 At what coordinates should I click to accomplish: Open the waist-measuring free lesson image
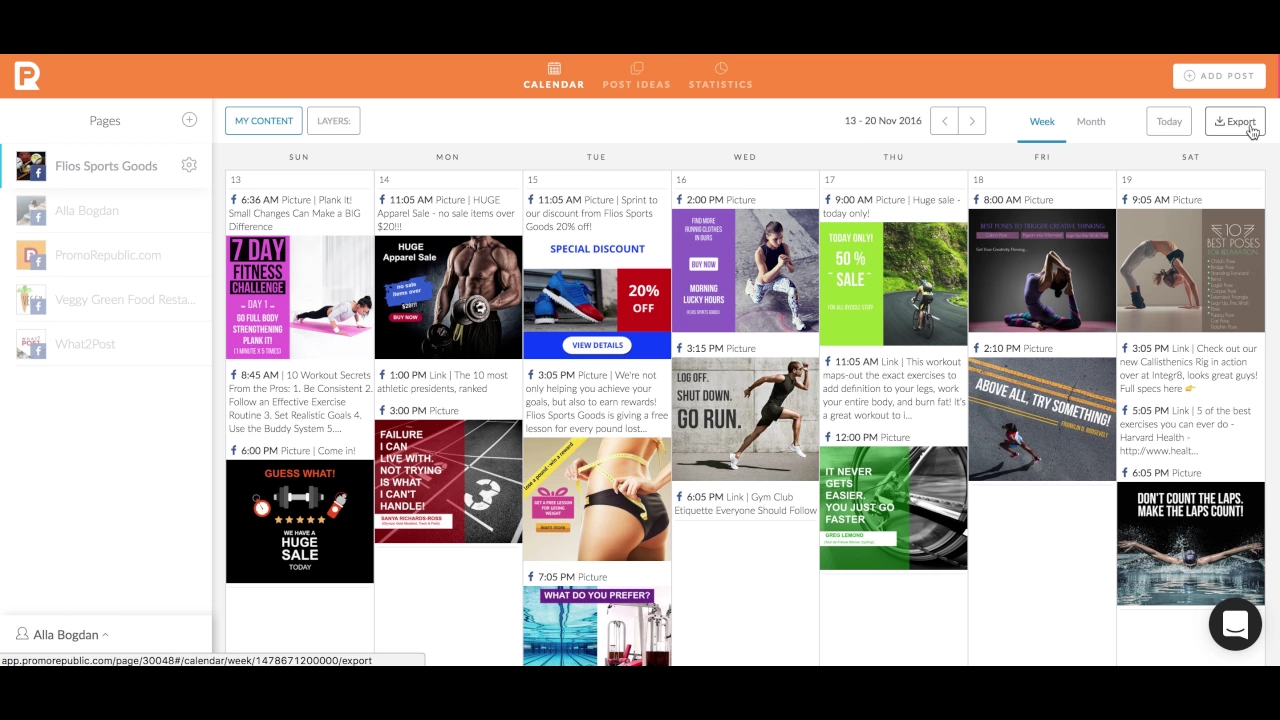pyautogui.click(x=597, y=499)
